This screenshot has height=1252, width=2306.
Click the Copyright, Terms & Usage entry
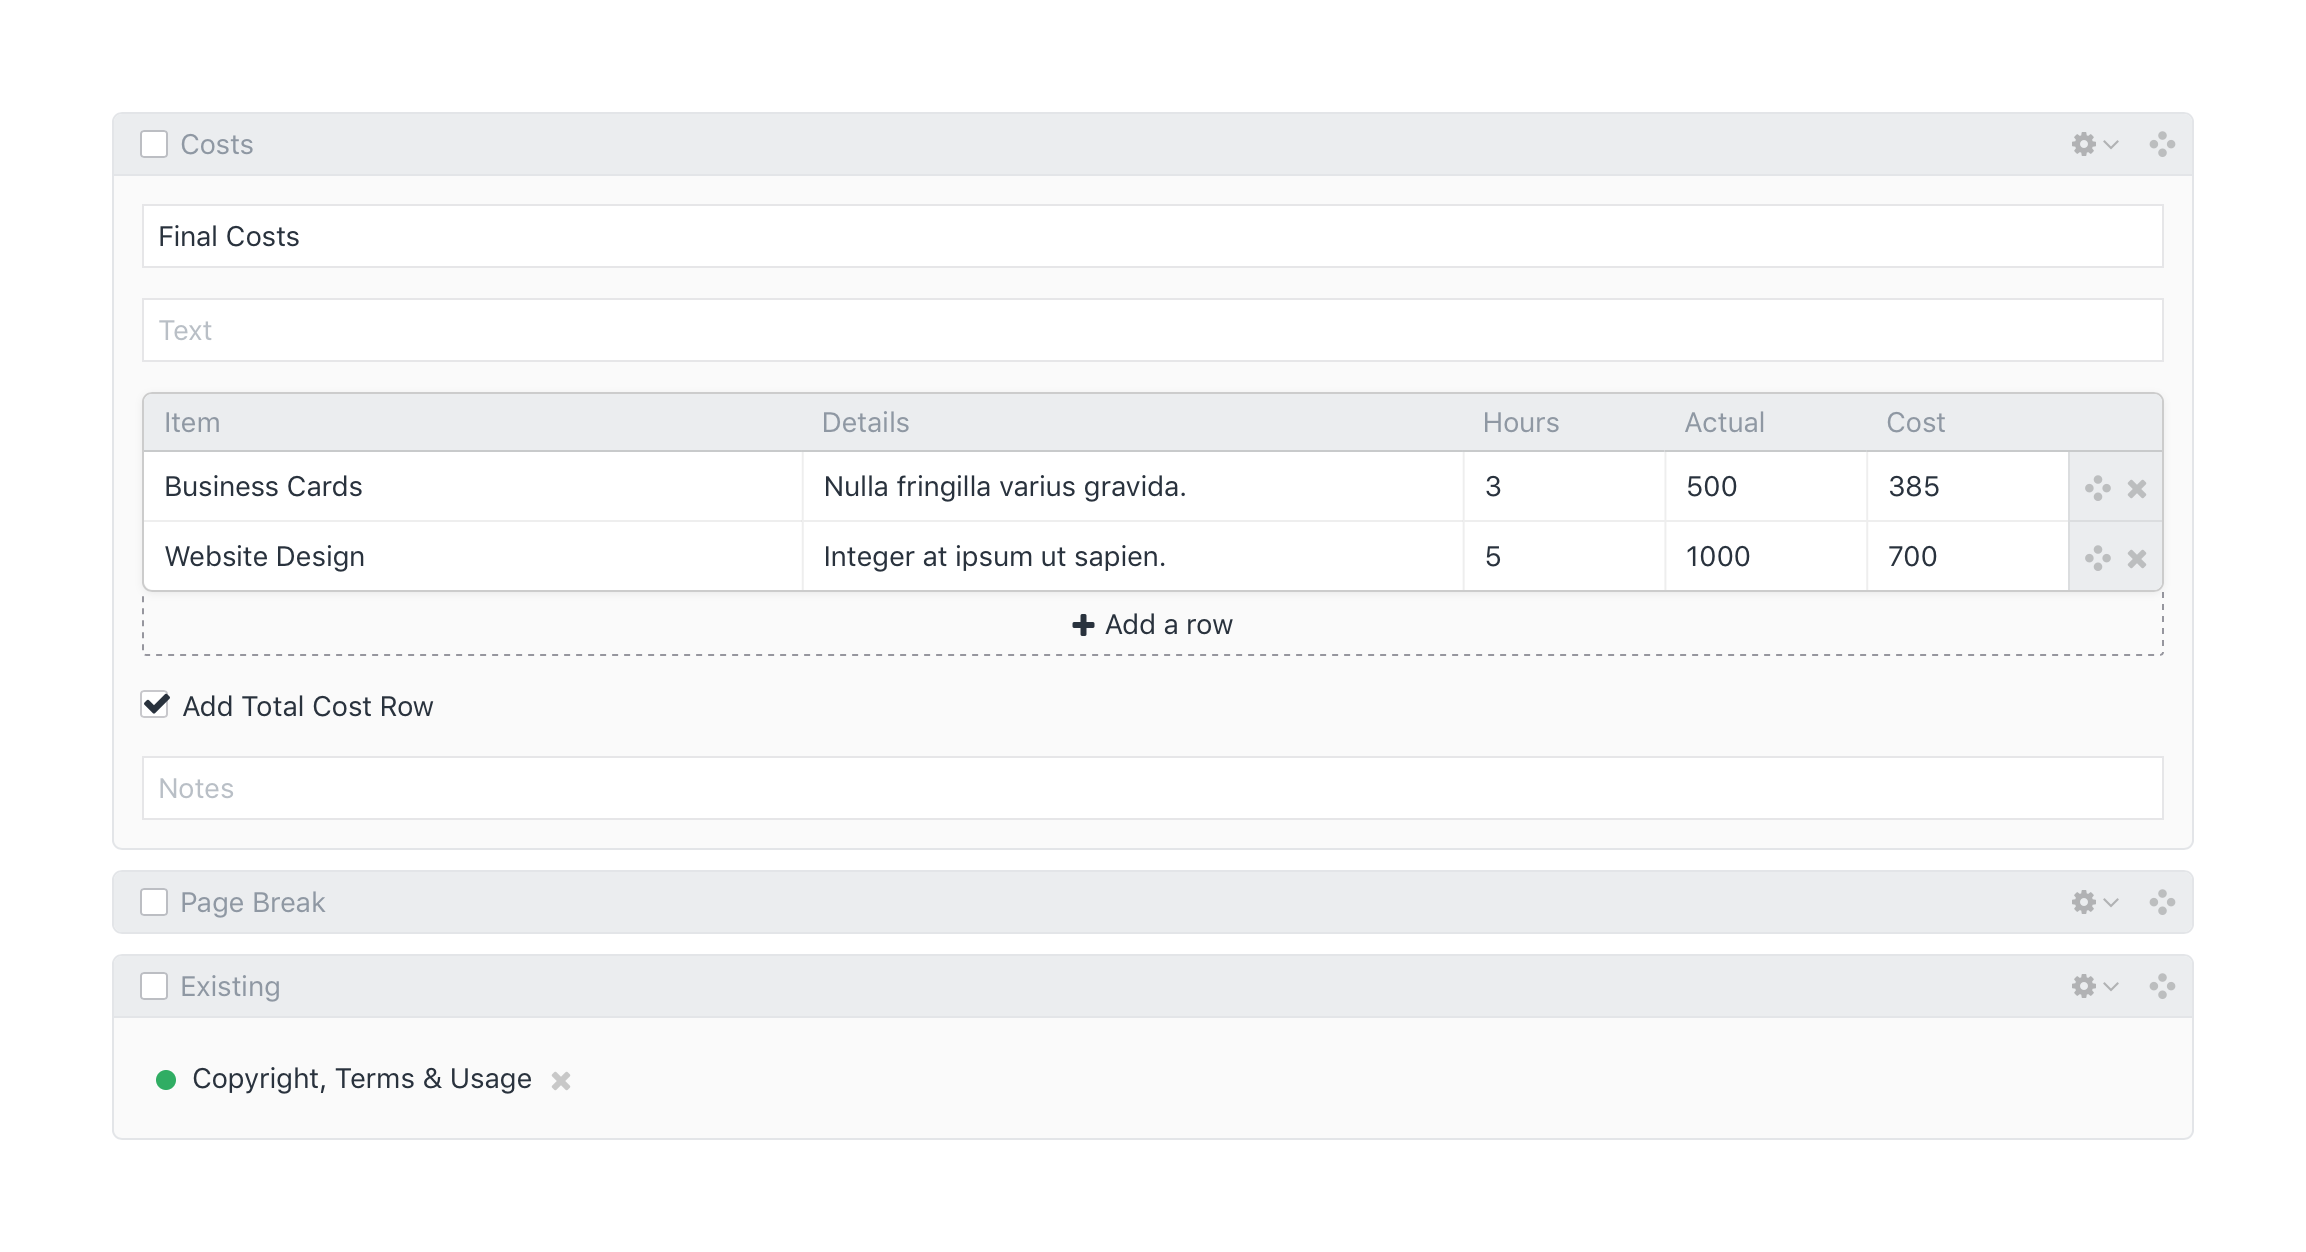click(362, 1079)
